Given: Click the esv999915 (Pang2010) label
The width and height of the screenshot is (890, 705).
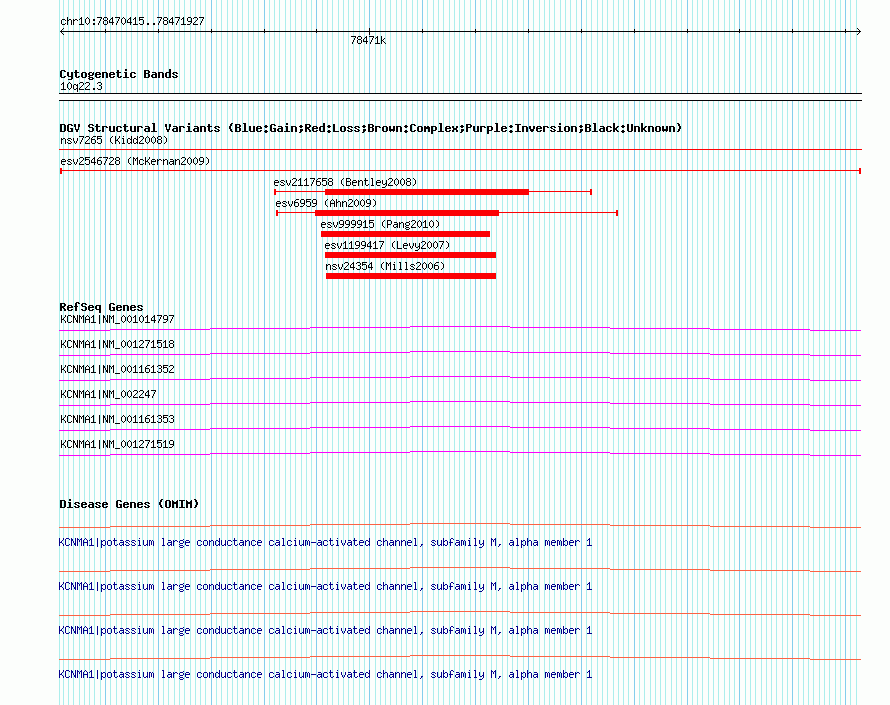Looking at the screenshot, I should [380, 224].
